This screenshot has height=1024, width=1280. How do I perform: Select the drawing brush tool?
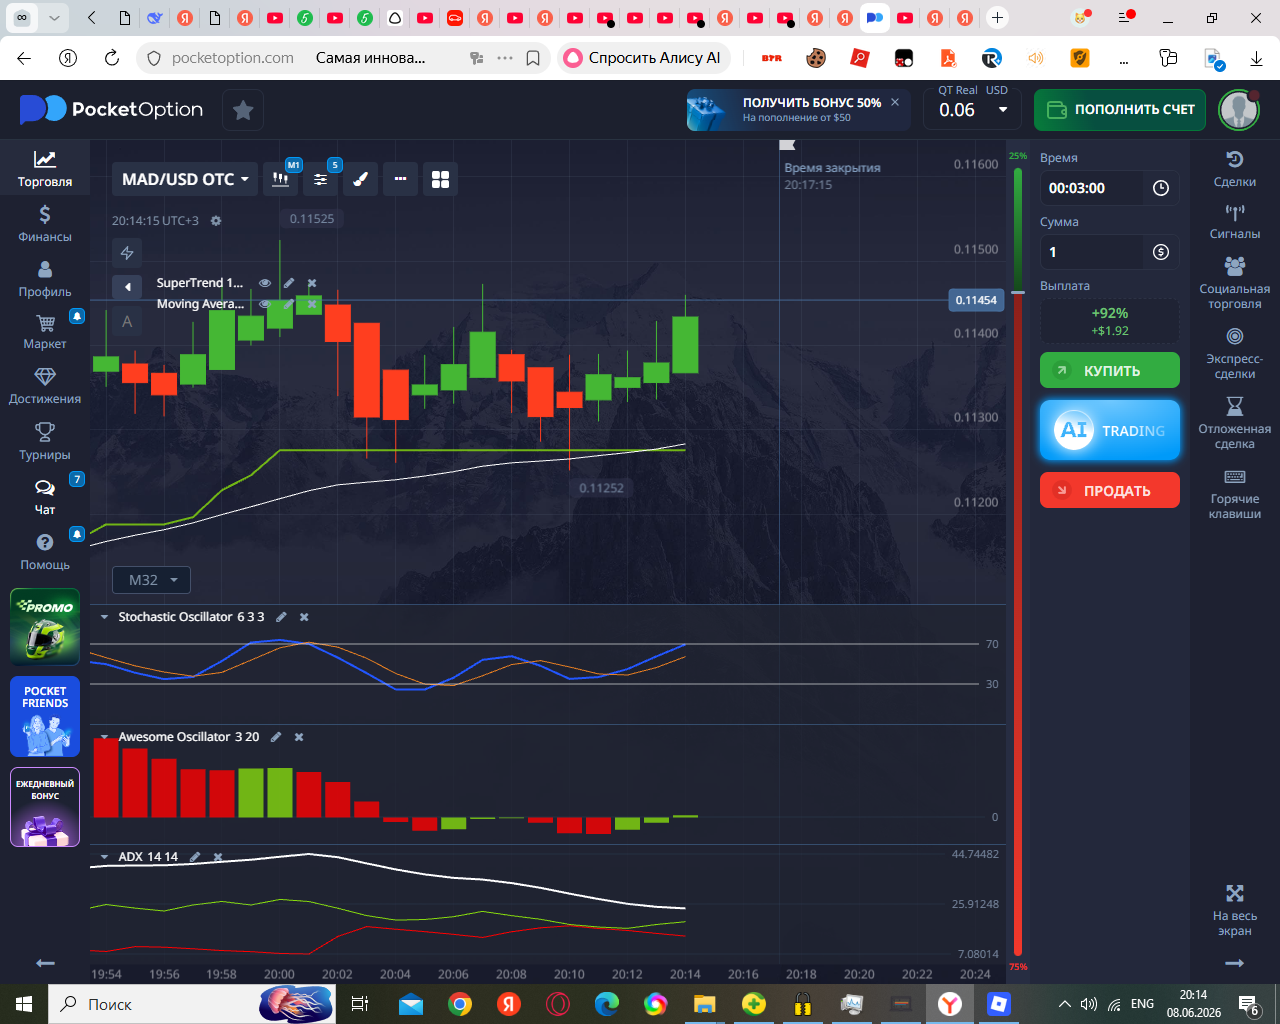360,179
